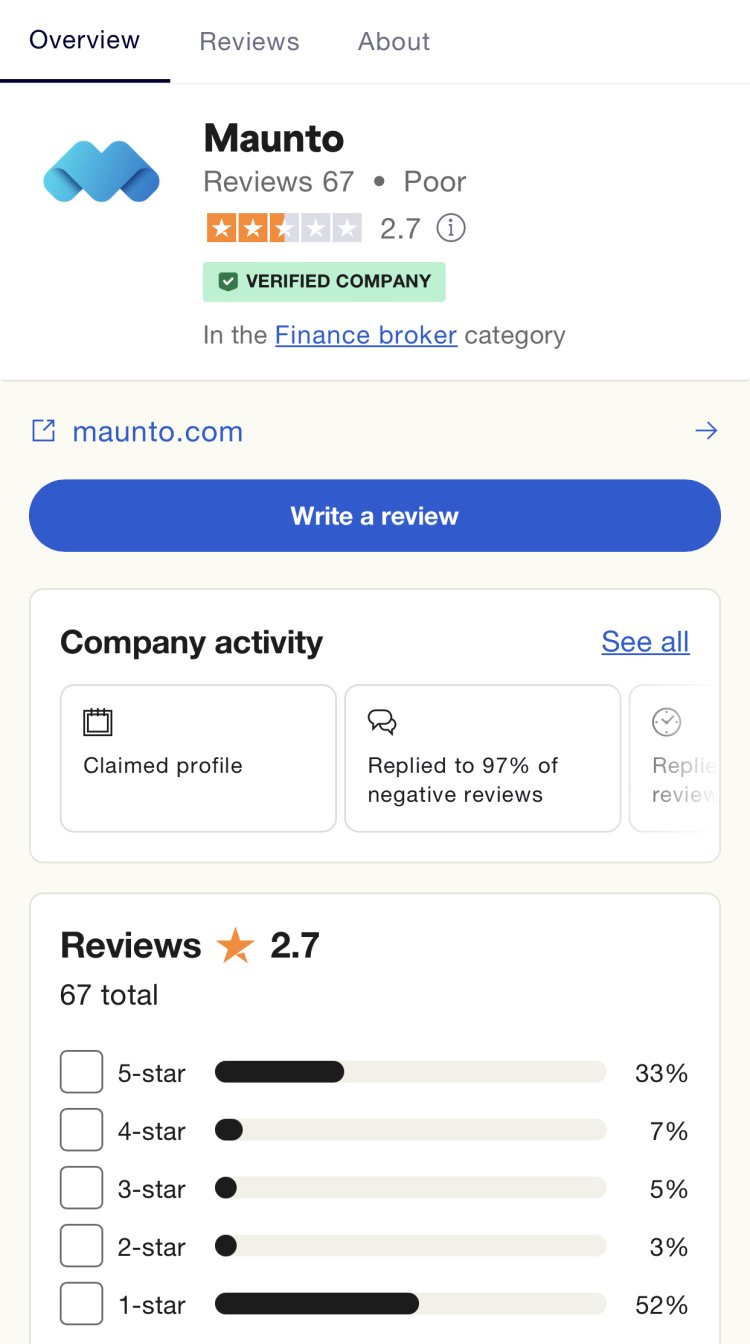The image size is (750, 1344).
Task: Check the 3-star filter checkbox
Action: [81, 1189]
